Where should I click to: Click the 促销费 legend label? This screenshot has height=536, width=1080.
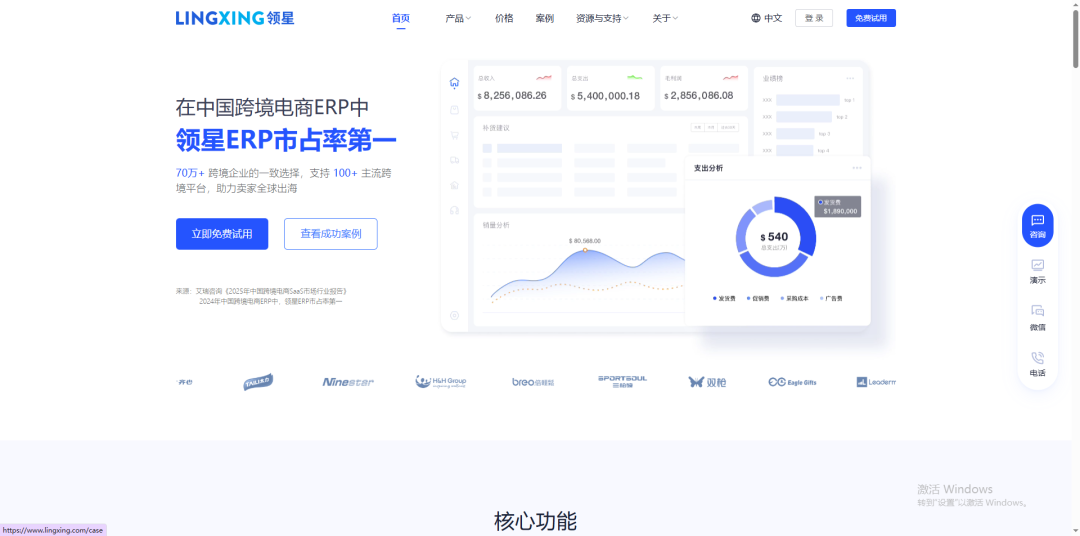click(x=760, y=298)
